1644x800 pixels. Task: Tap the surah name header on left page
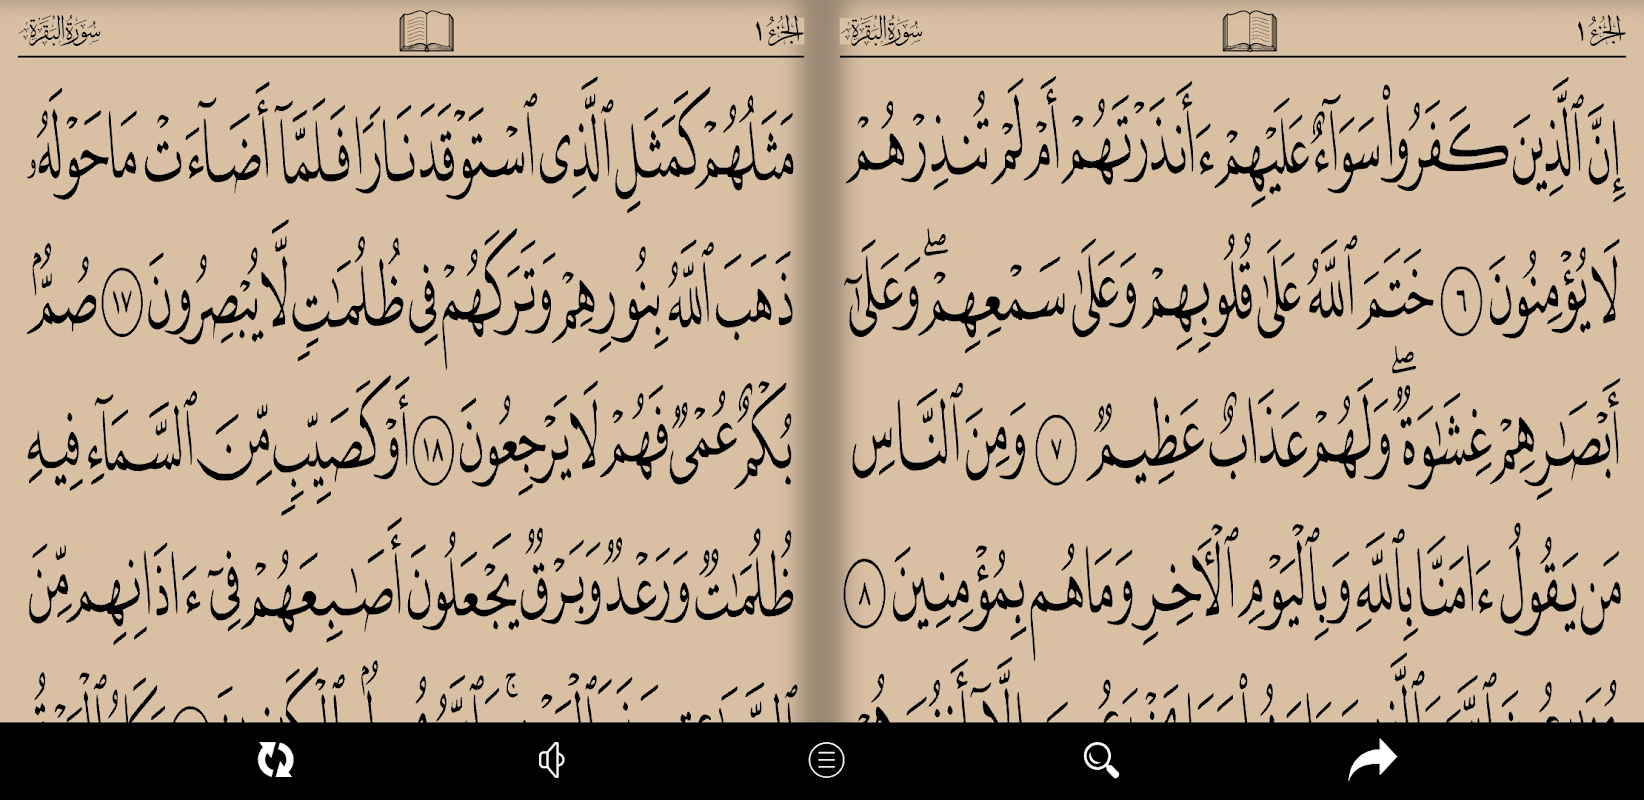[61, 31]
